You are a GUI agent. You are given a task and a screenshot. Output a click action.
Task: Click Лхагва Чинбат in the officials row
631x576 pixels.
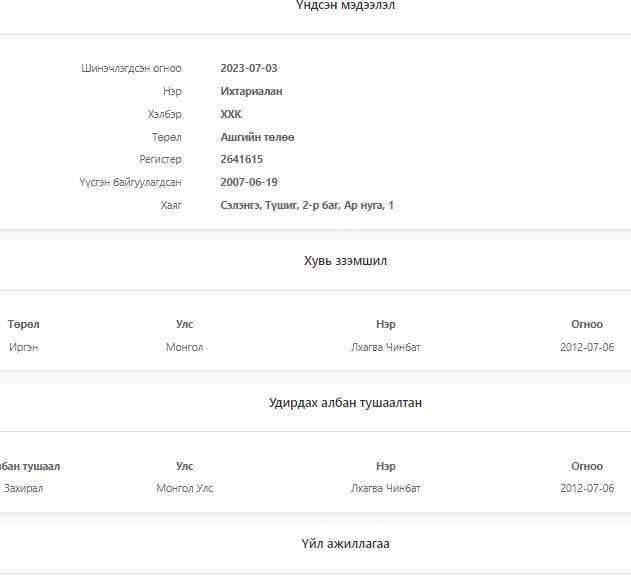click(x=385, y=488)
